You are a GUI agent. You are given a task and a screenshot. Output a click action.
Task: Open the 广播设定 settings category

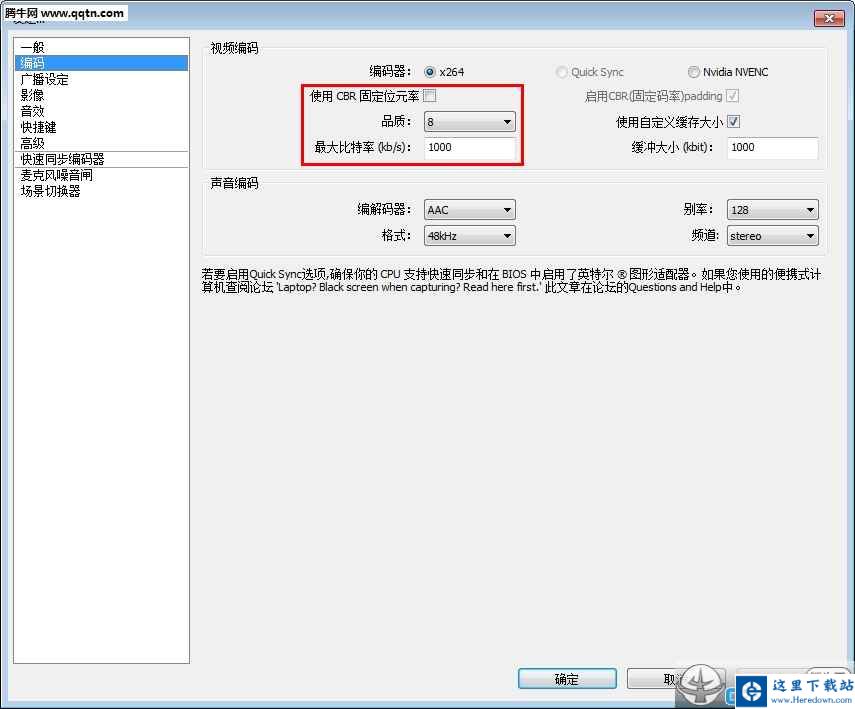point(45,79)
